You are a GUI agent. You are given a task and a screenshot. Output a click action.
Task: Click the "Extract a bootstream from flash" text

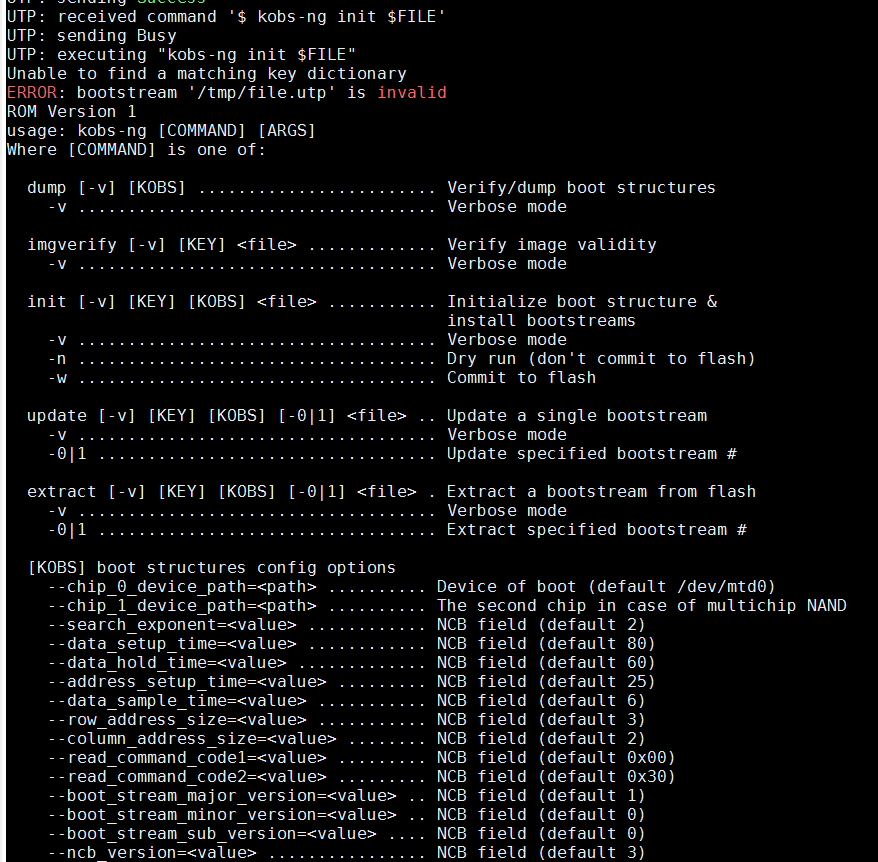point(601,492)
